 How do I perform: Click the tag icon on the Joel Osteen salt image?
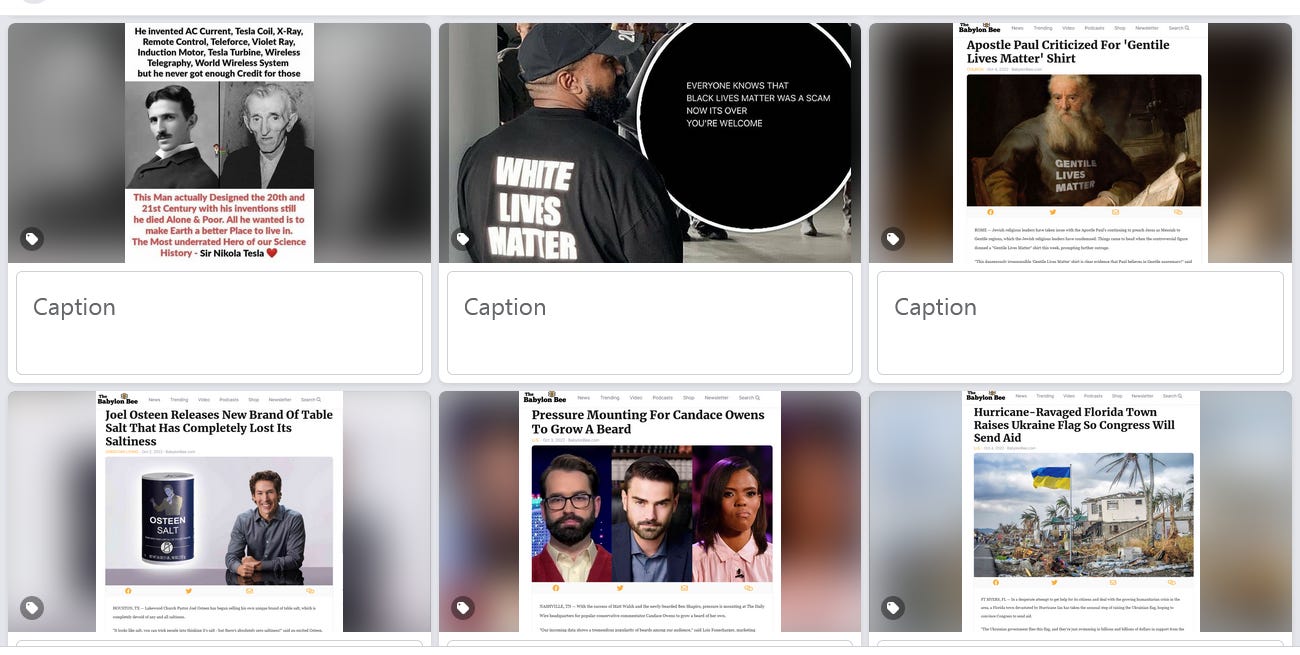click(x=32, y=608)
